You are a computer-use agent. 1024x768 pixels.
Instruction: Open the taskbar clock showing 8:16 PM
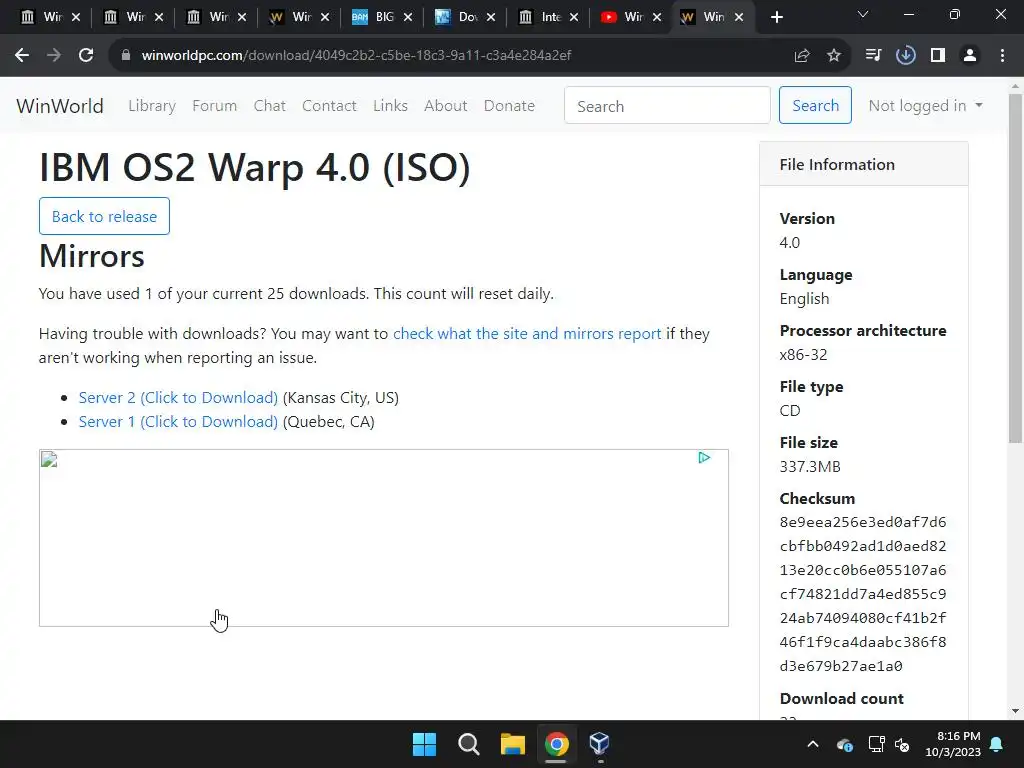coord(953,744)
